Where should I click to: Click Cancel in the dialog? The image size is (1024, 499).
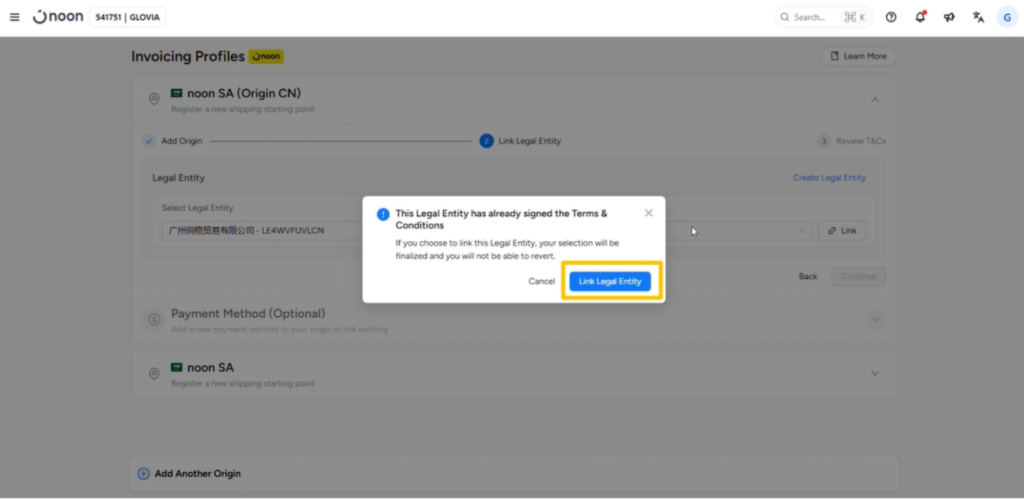tap(541, 282)
